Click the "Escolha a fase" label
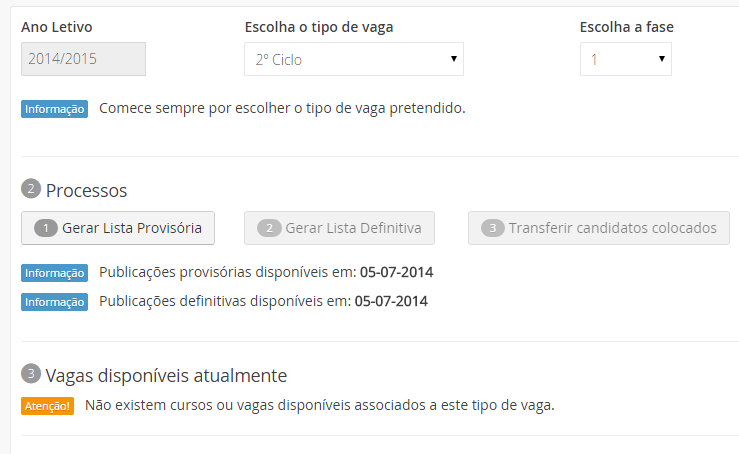The image size is (739, 454). 627,27
